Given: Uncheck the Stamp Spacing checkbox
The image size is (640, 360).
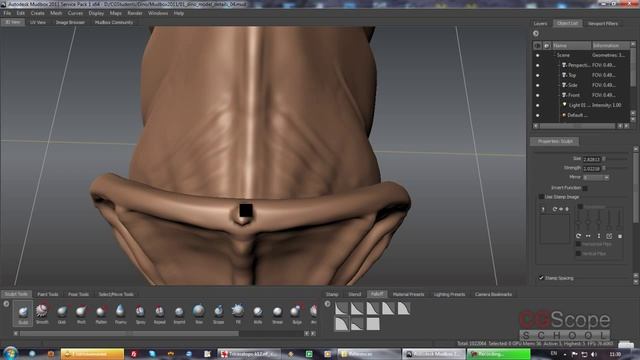Looking at the screenshot, I should click(x=541, y=278).
